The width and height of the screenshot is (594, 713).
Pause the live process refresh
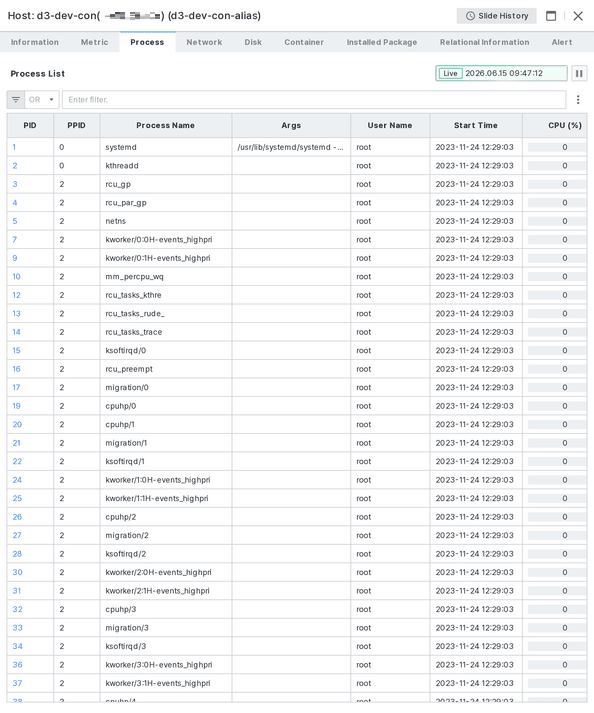(579, 73)
